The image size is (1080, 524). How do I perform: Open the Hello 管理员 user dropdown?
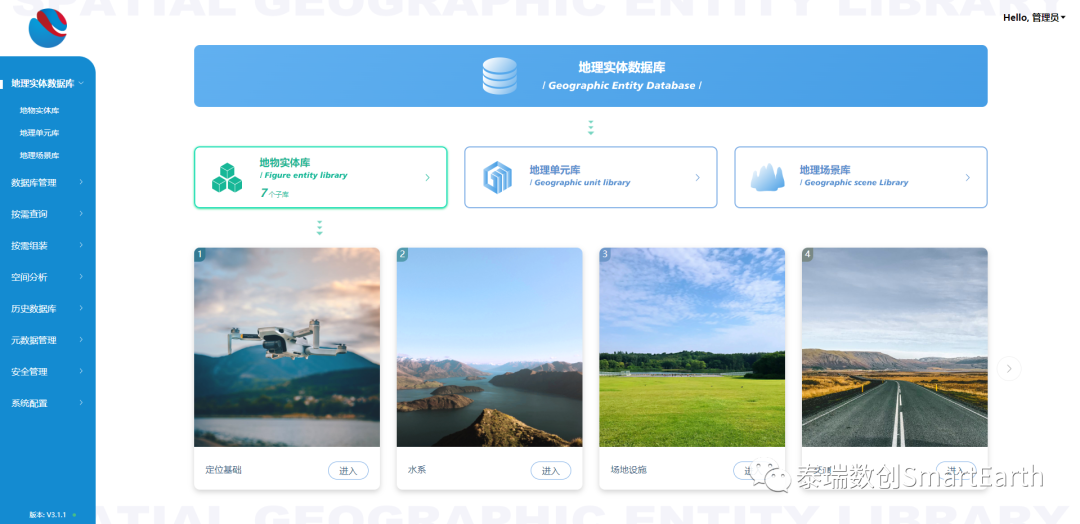coord(1034,18)
